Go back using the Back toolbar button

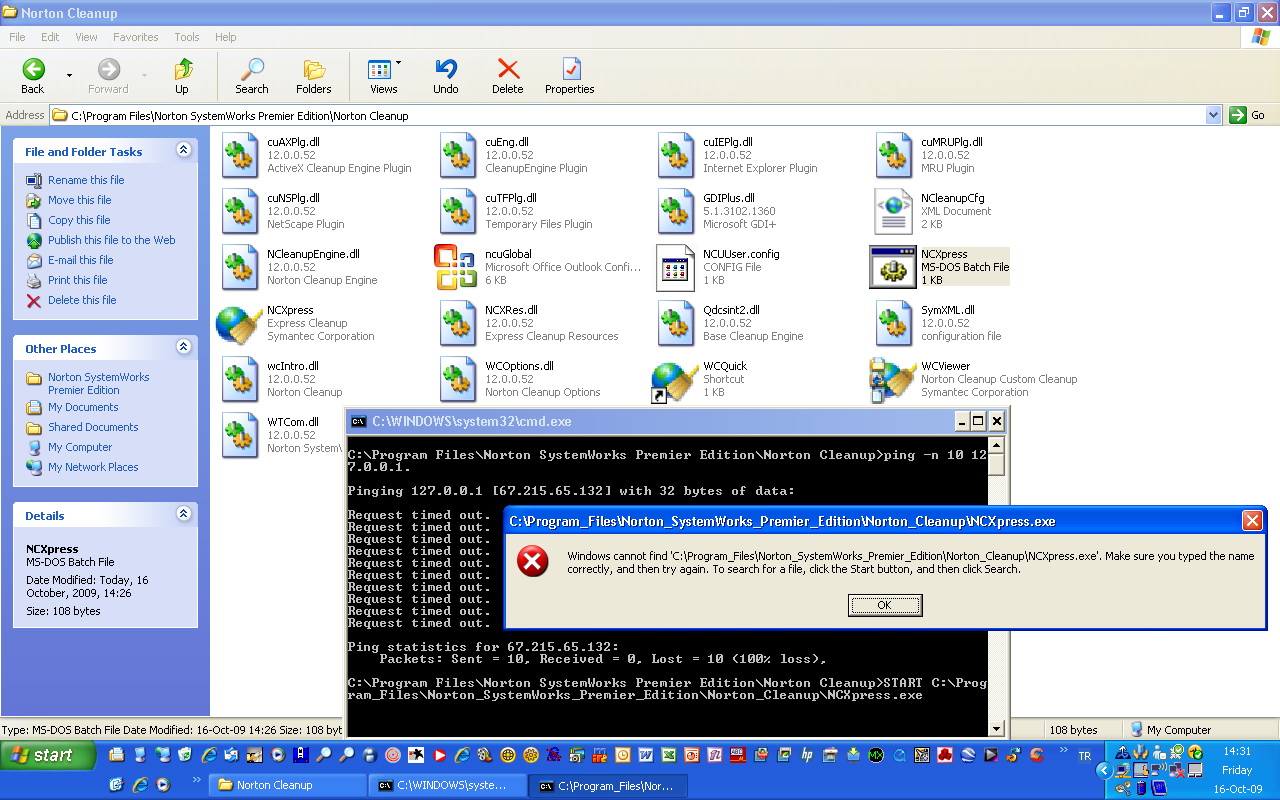point(33,76)
